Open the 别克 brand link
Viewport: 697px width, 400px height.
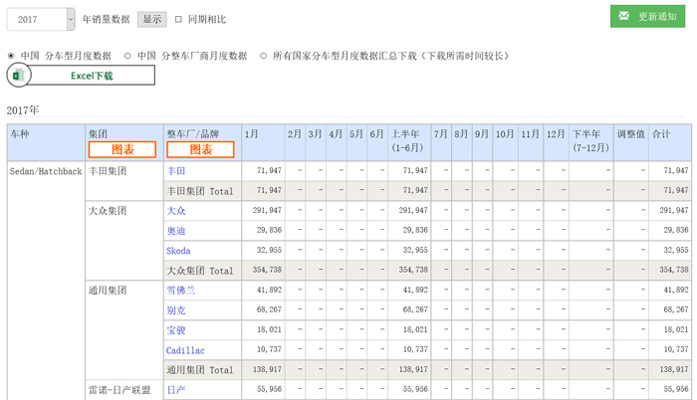click(176, 310)
